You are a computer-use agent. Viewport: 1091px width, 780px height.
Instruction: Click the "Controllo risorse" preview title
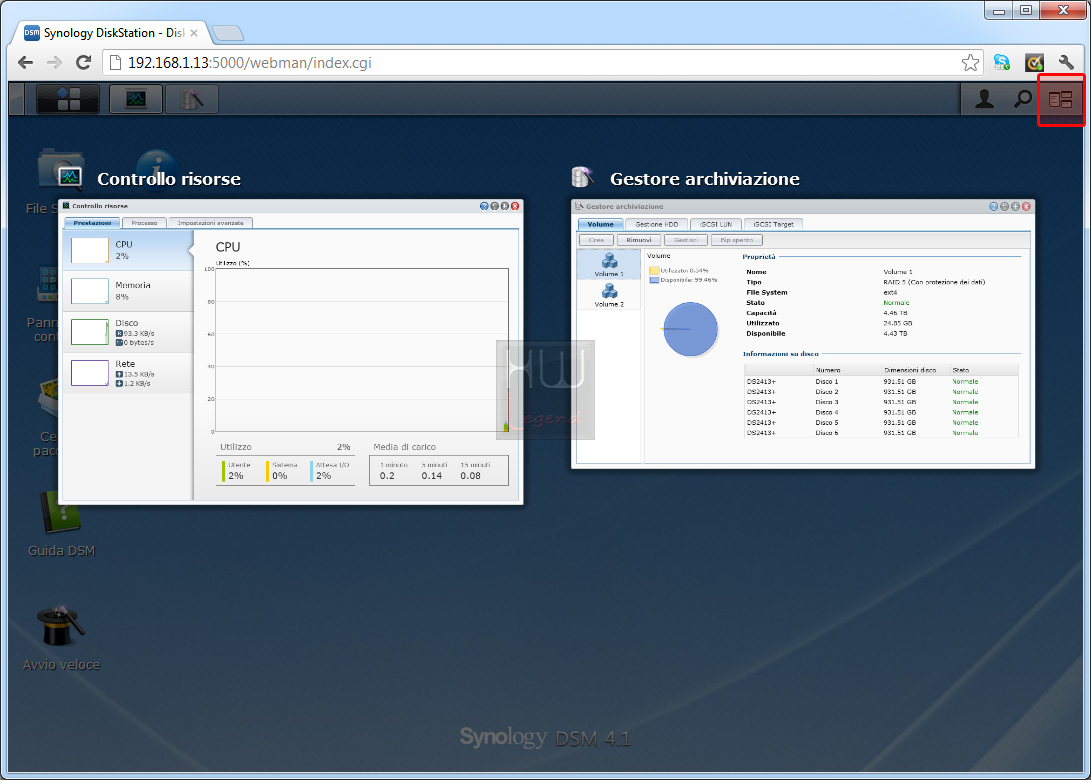pos(169,179)
